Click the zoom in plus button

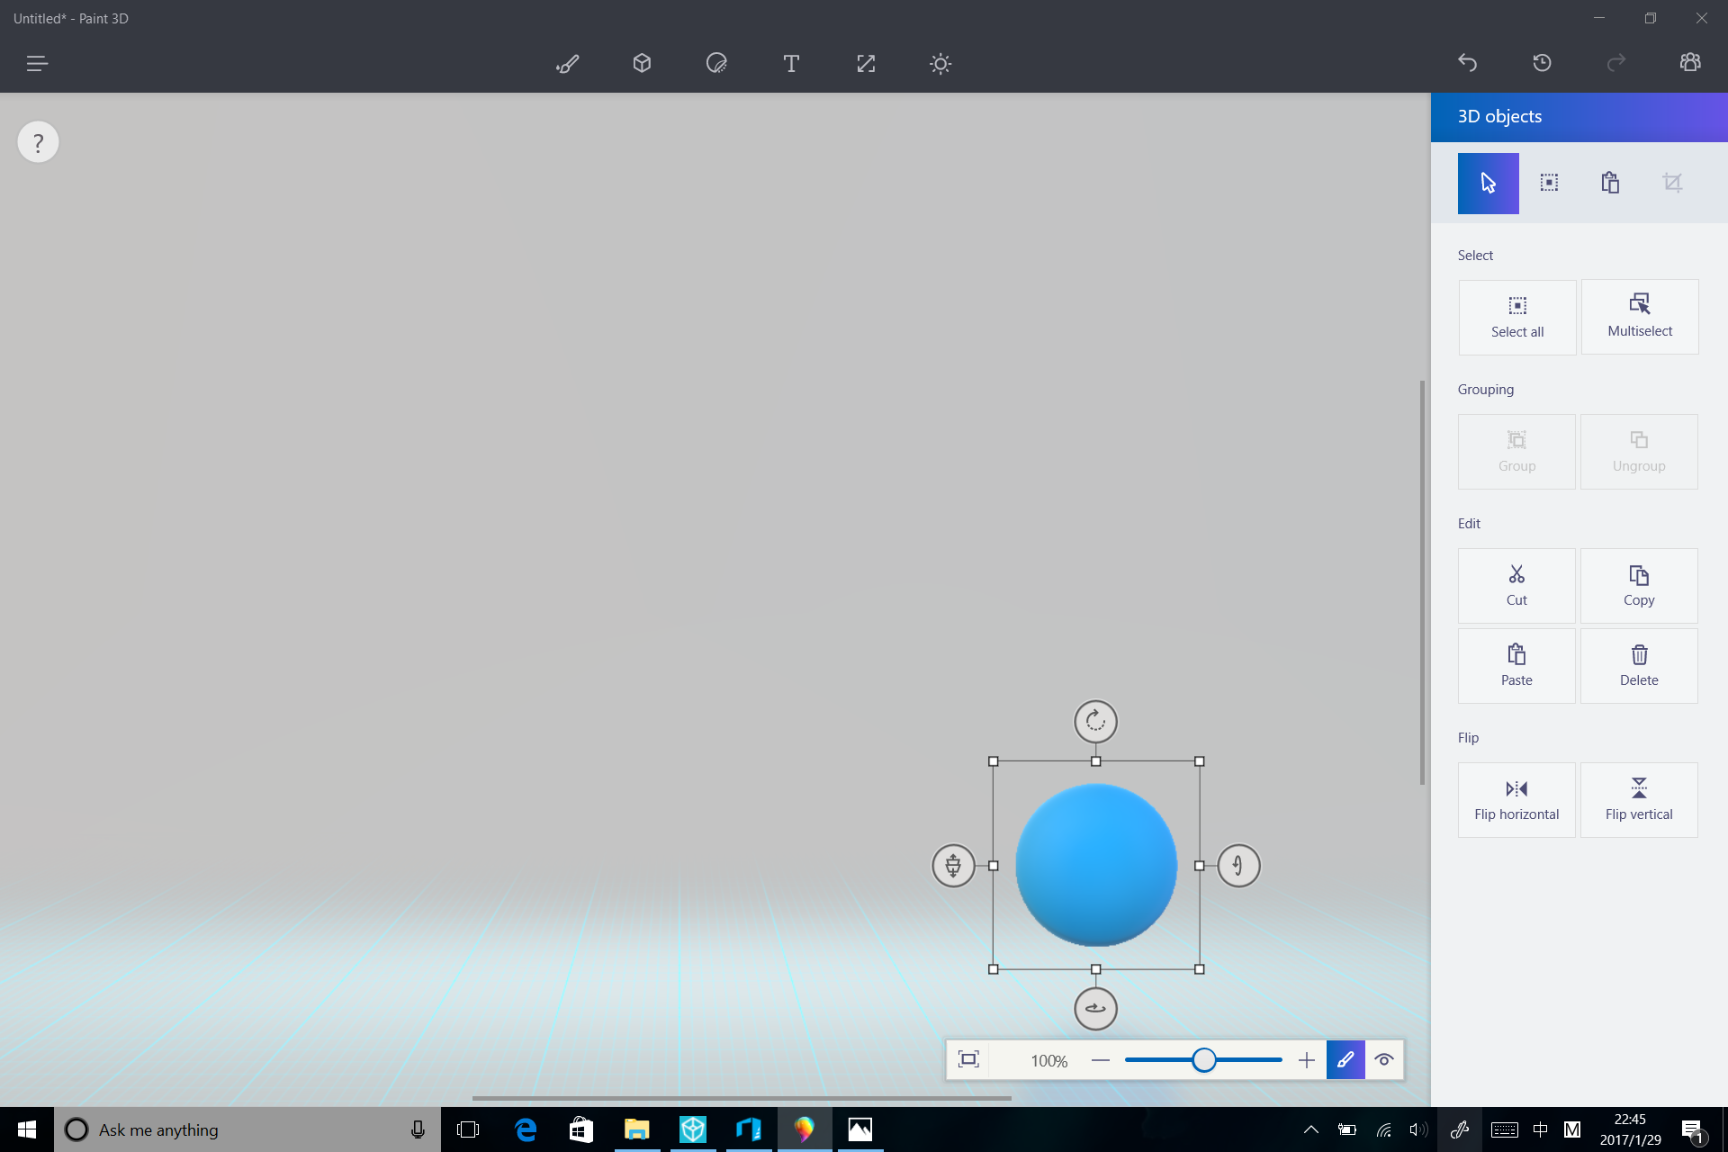[1306, 1060]
